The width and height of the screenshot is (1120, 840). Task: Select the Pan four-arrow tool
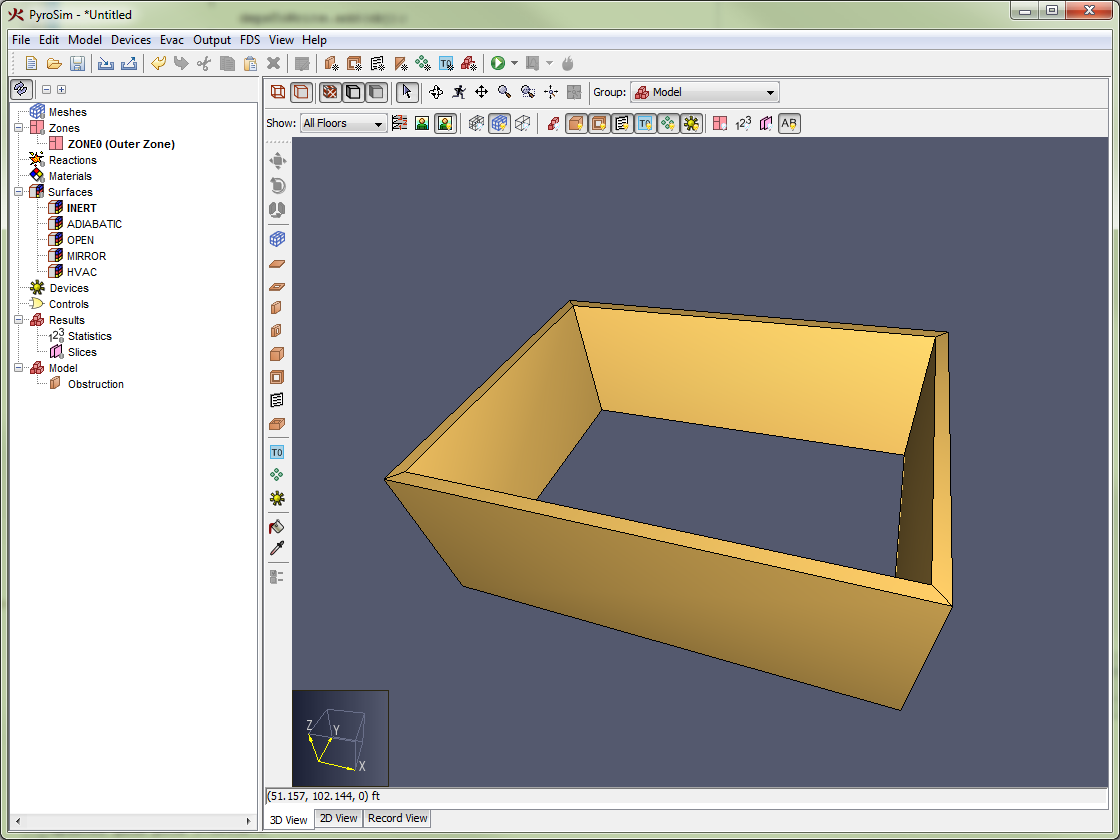coord(481,92)
